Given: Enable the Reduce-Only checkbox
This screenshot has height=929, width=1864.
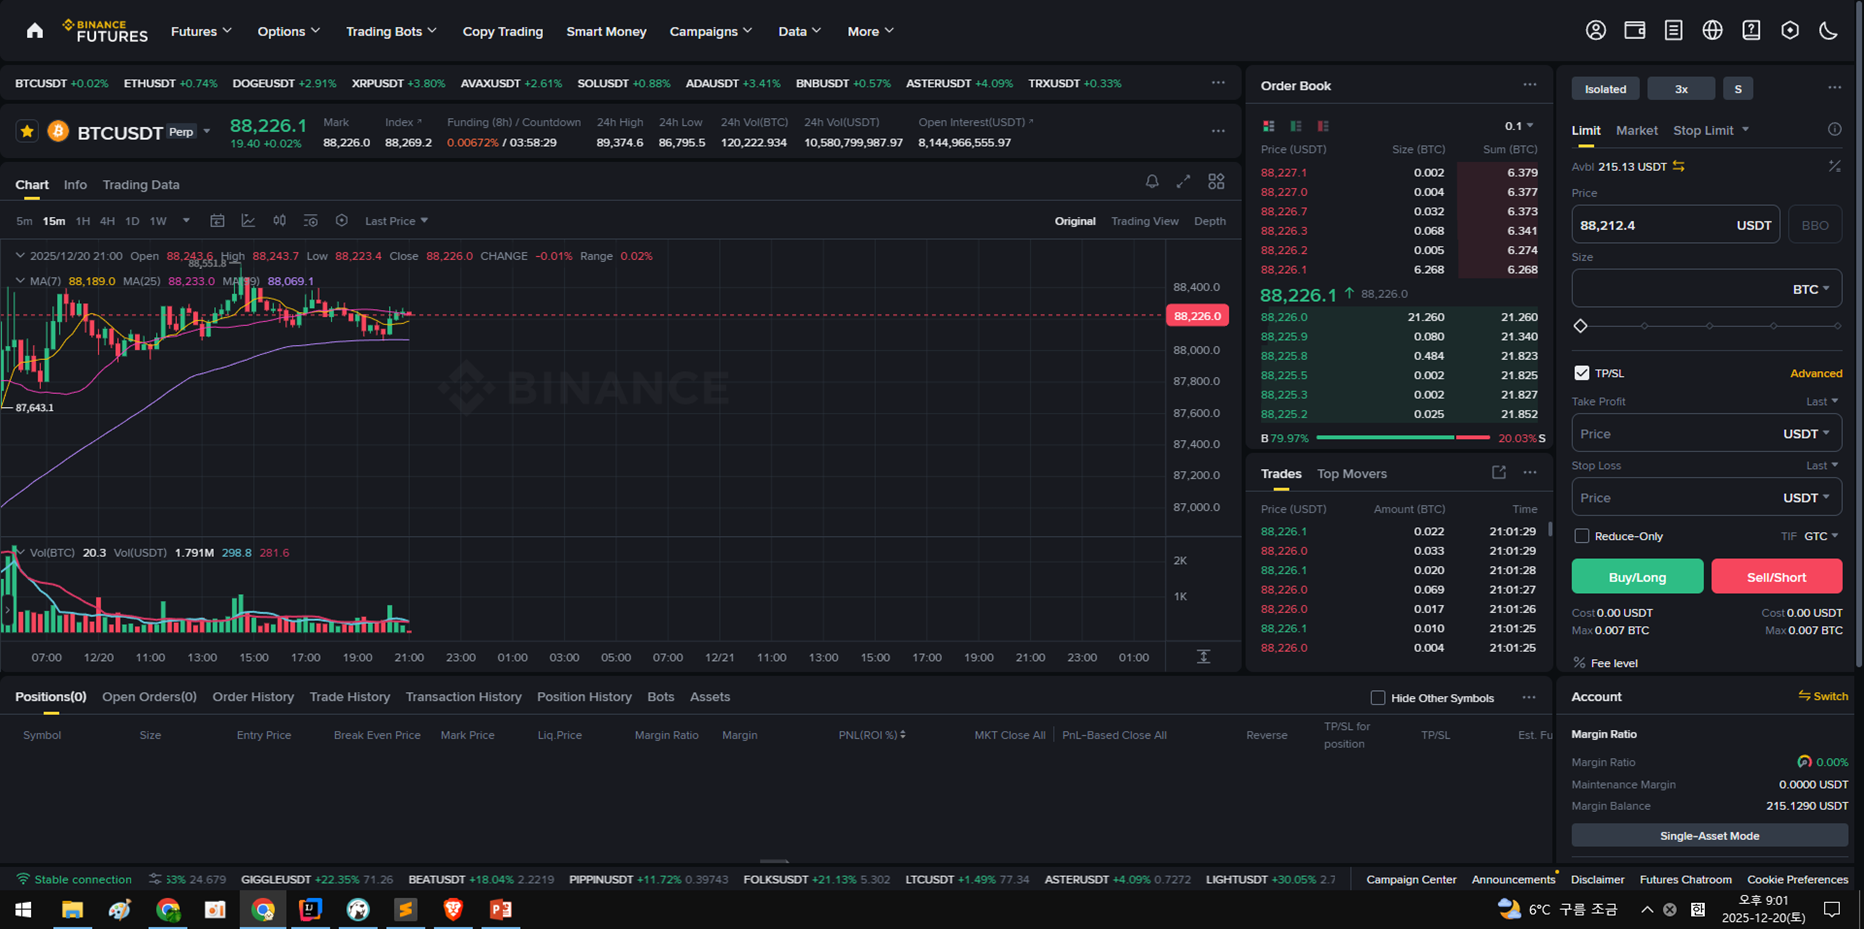Looking at the screenshot, I should tap(1581, 536).
